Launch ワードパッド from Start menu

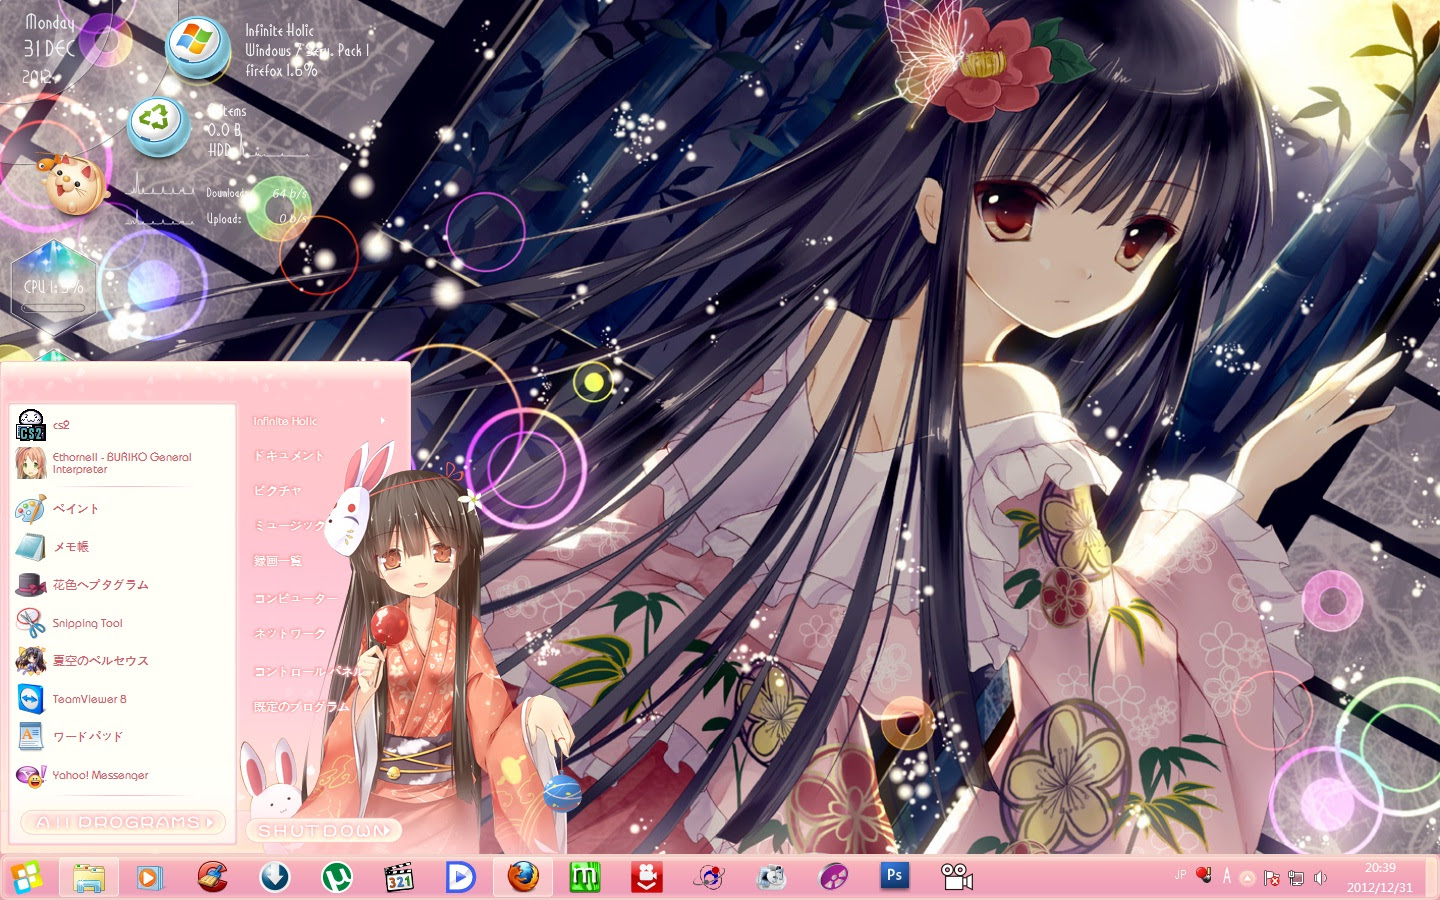click(x=123, y=737)
